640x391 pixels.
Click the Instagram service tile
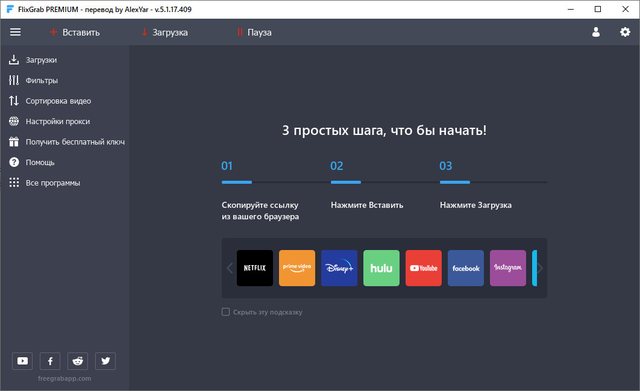pyautogui.click(x=508, y=268)
